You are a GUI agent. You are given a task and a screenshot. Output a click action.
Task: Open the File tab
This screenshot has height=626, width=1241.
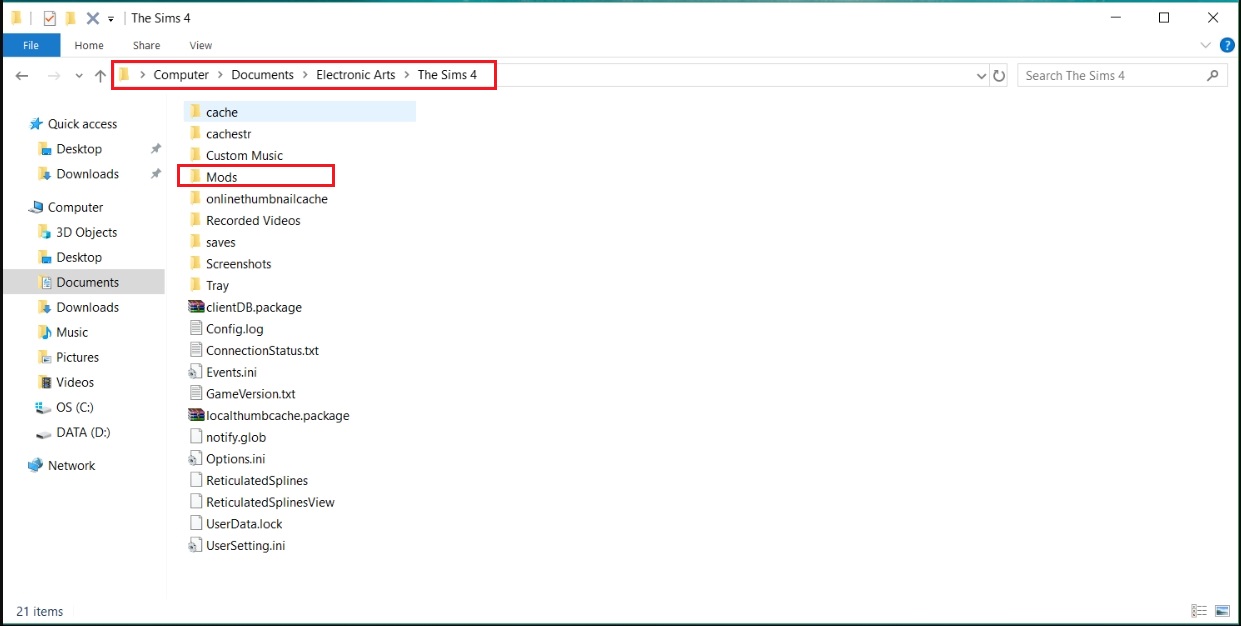click(x=31, y=45)
